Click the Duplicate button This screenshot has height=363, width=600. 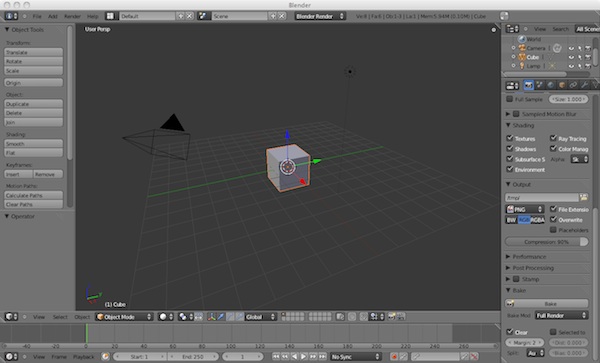(x=34, y=104)
